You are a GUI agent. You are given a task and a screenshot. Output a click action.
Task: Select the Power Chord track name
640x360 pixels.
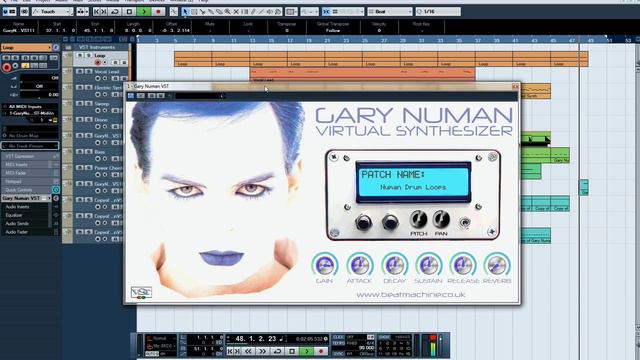108,168
